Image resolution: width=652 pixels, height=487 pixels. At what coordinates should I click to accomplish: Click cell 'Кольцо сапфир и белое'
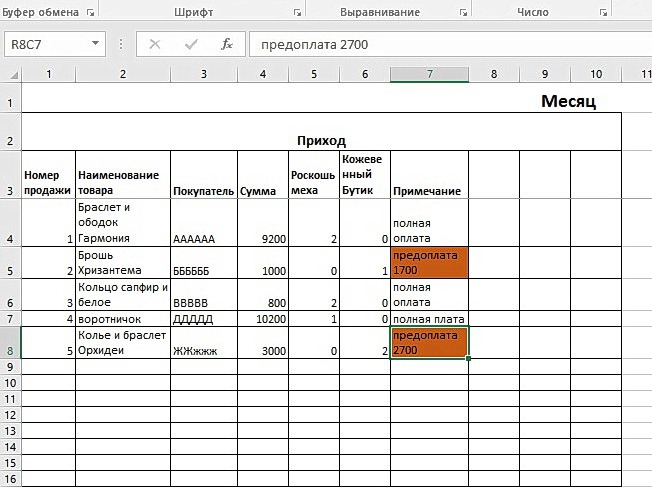click(123, 294)
